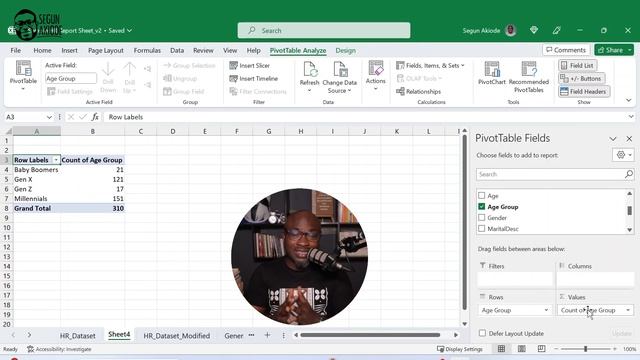Open the Design ribbon tab

[345, 50]
